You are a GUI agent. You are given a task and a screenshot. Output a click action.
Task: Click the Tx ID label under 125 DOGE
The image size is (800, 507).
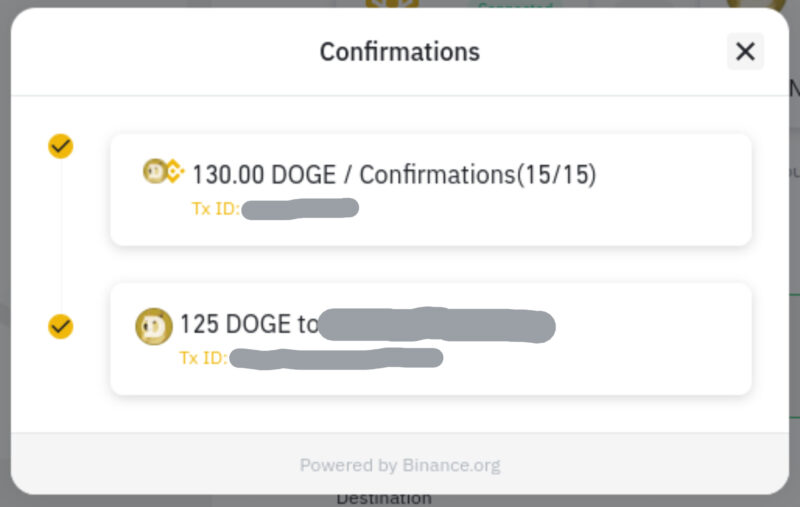click(x=203, y=358)
